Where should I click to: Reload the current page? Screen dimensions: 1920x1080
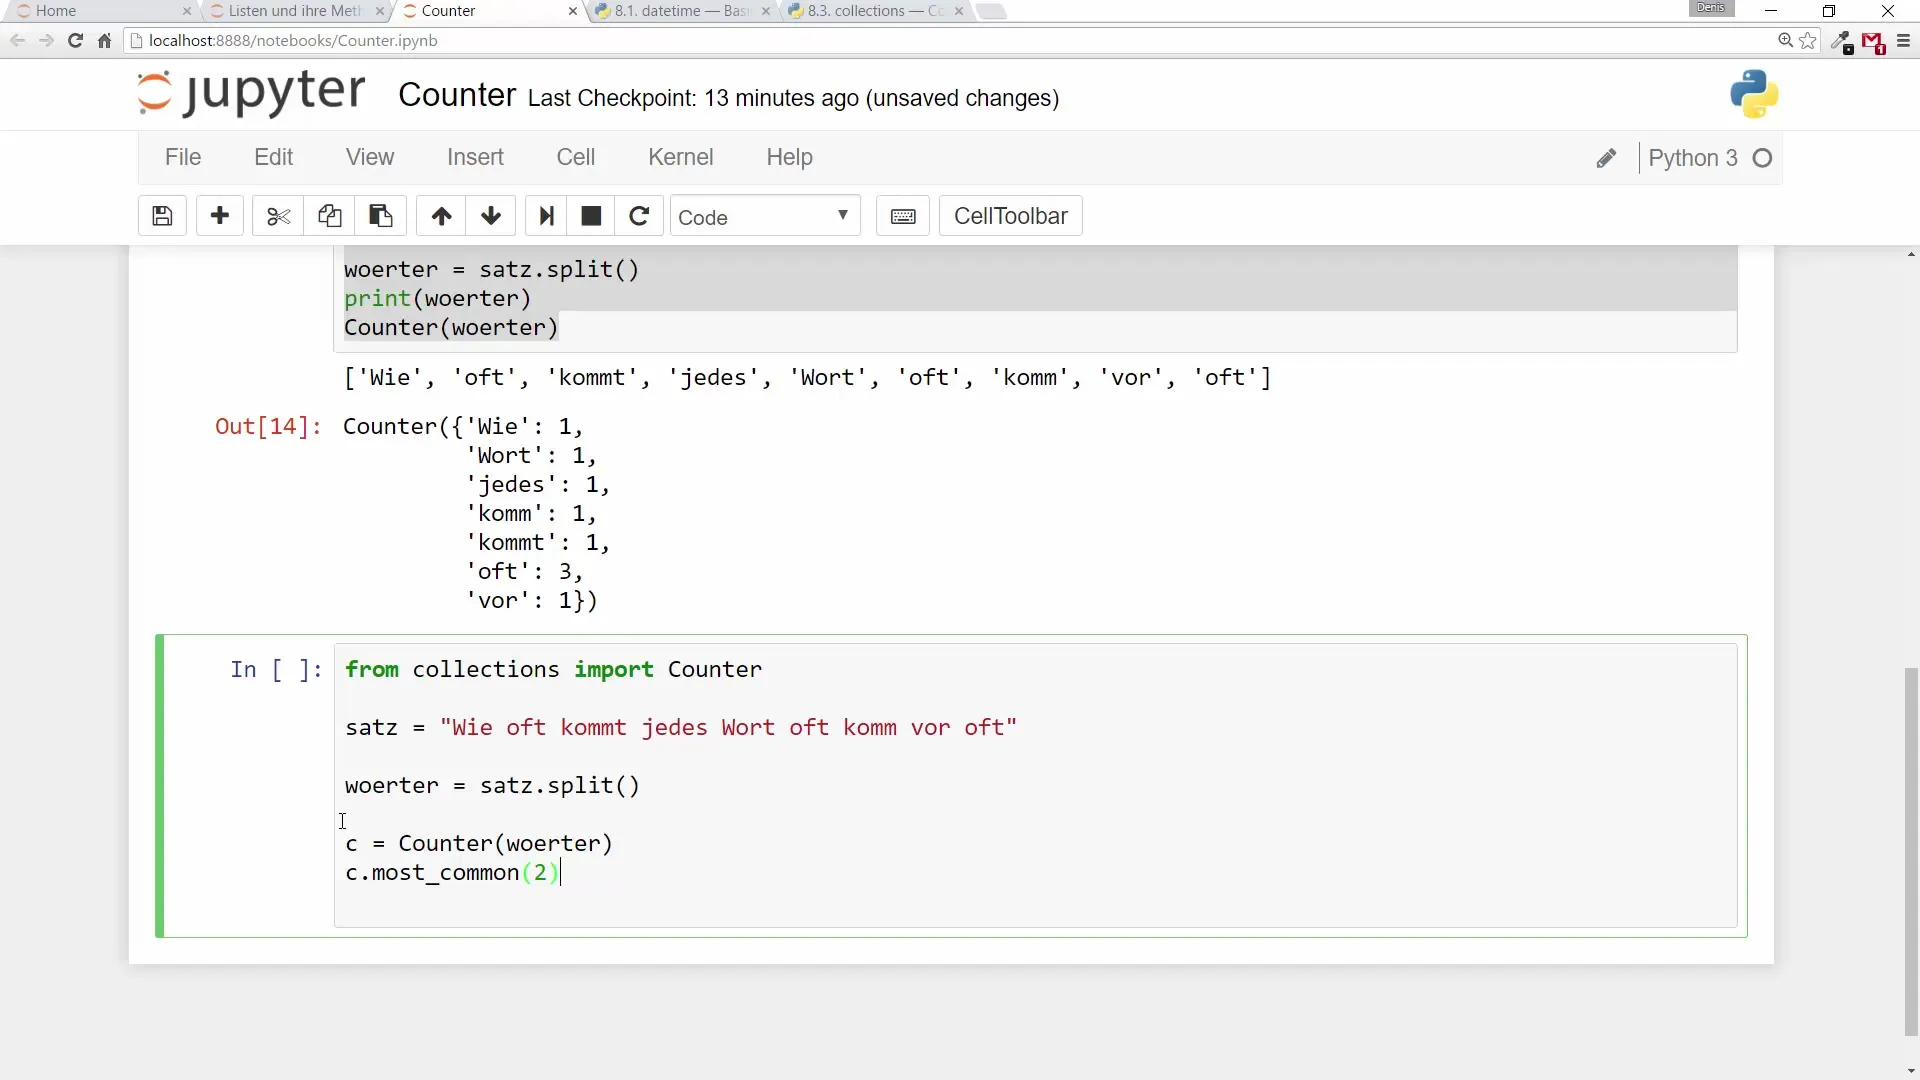tap(75, 41)
